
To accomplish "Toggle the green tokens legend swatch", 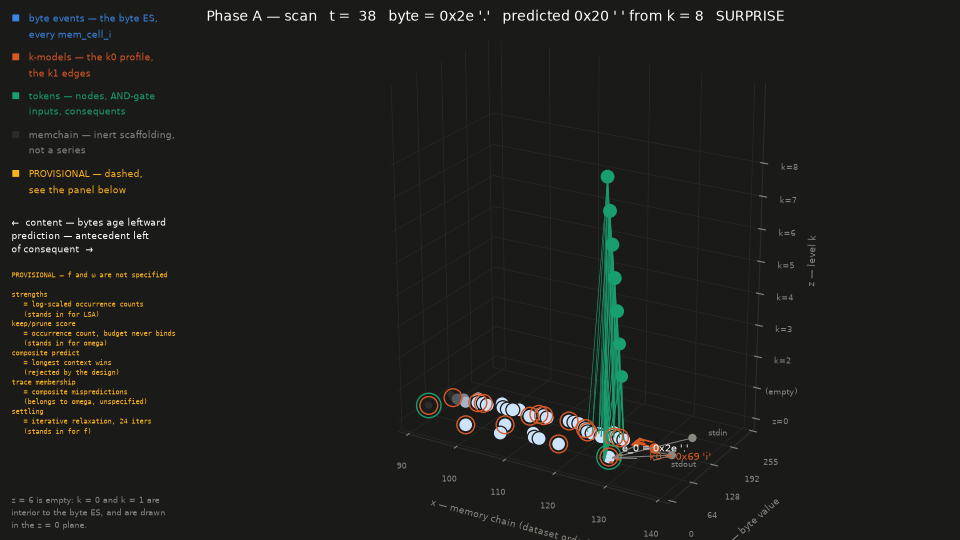I will (16, 96).
